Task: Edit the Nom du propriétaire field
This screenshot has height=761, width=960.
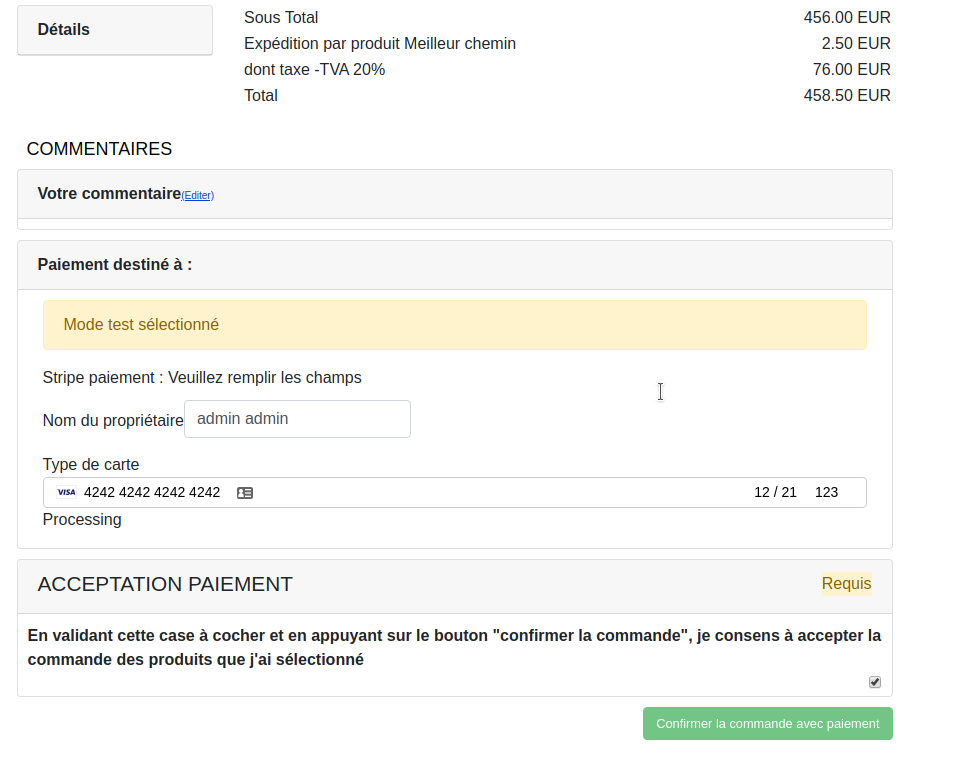Action: (298, 419)
